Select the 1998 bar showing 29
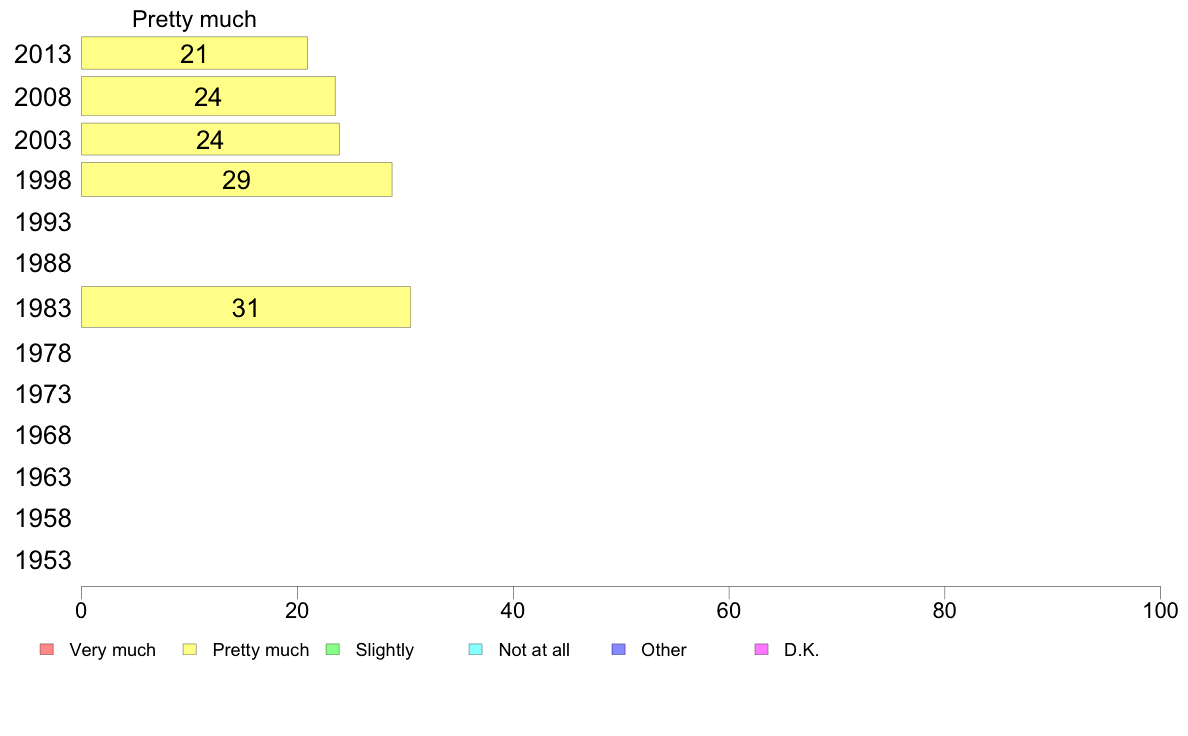The height and width of the screenshot is (736, 1188). [x=236, y=180]
